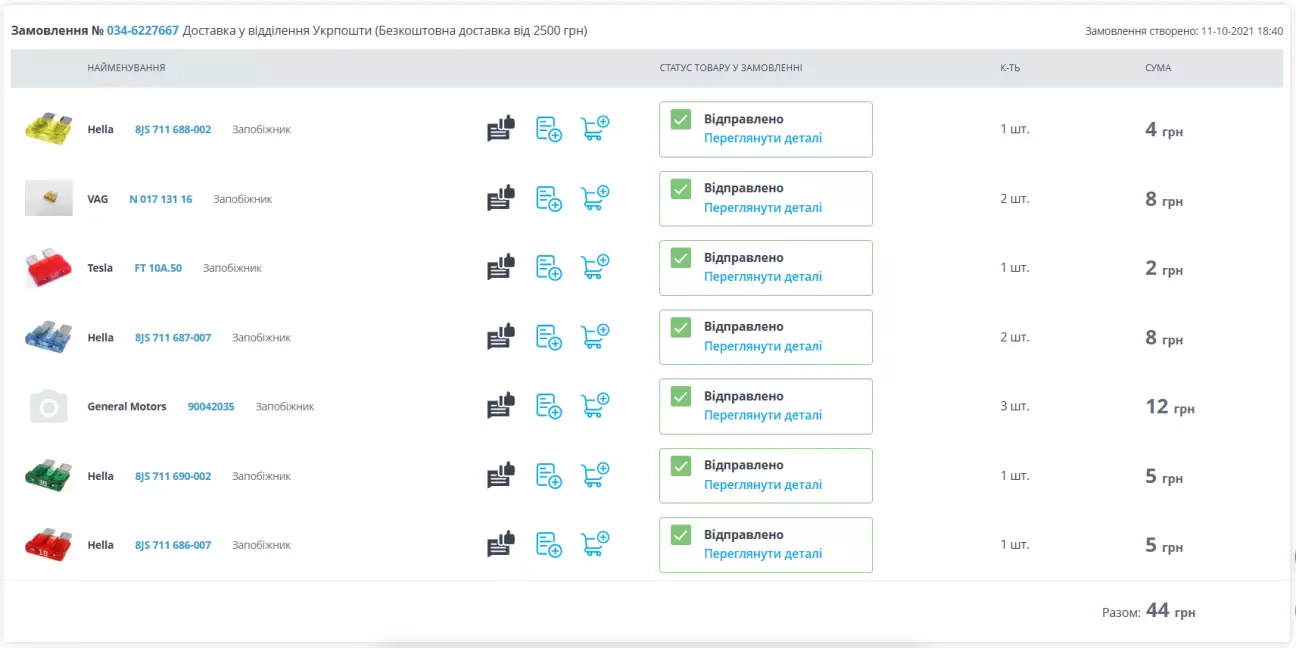Image resolution: width=1296 pixels, height=648 pixels.
Task: Add Hella 8JS 711 688-002 to a list
Action: (x=549, y=129)
